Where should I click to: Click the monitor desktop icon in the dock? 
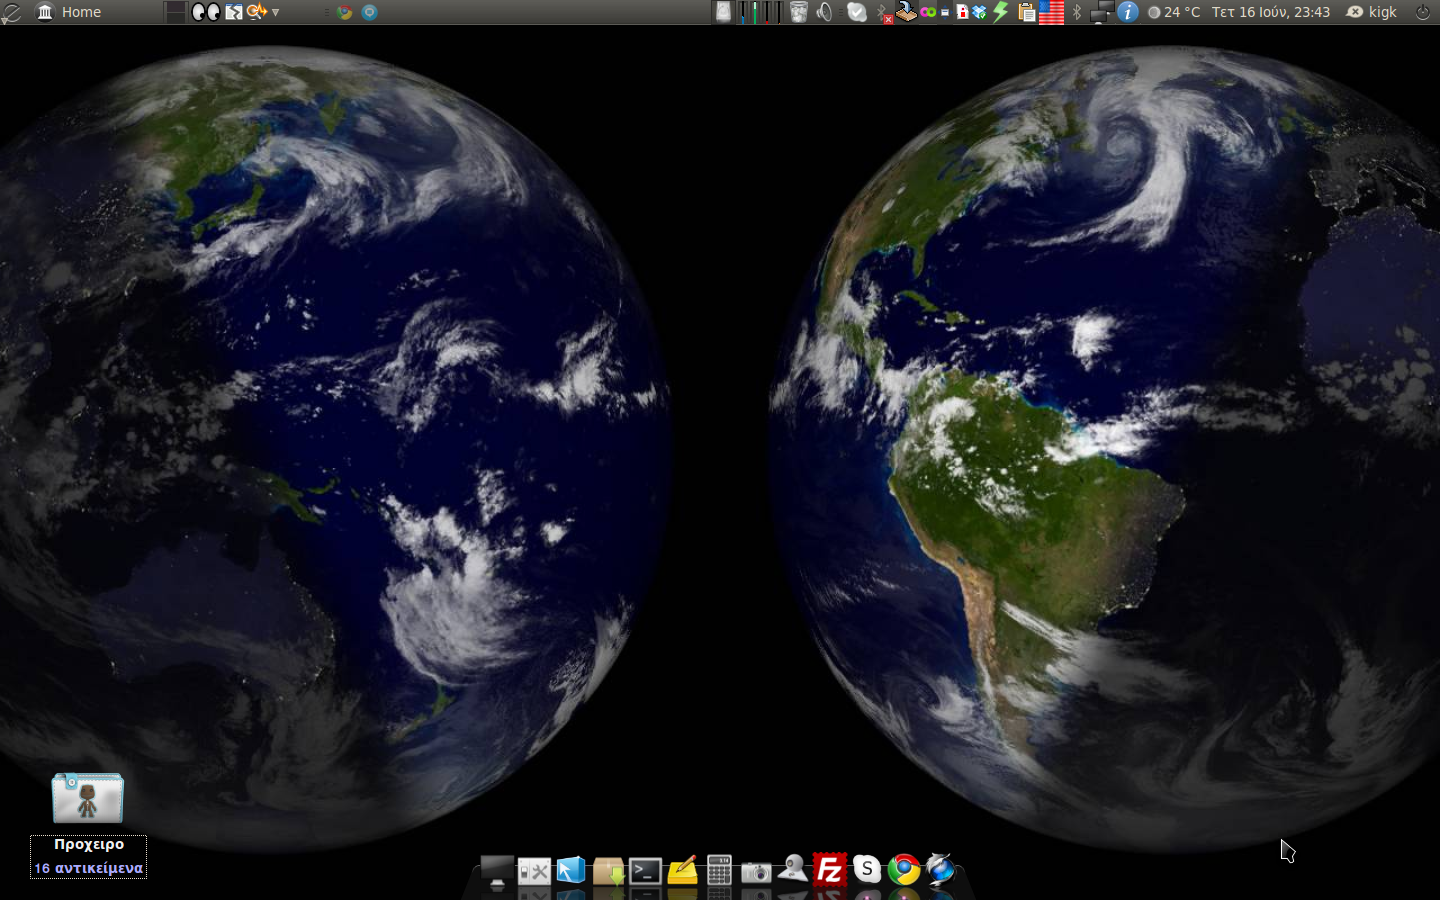(497, 871)
